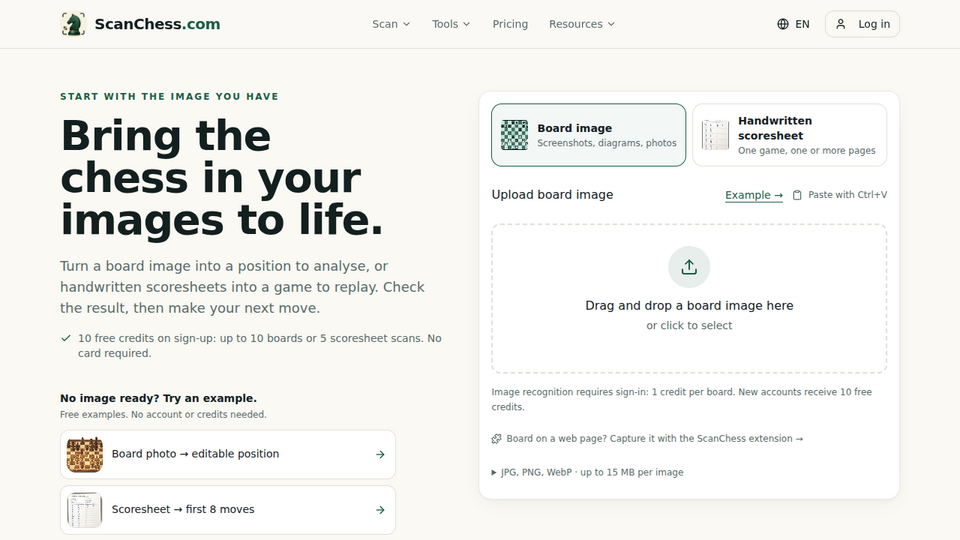Click the Resources menu chevron
960x540 pixels.
coord(611,24)
